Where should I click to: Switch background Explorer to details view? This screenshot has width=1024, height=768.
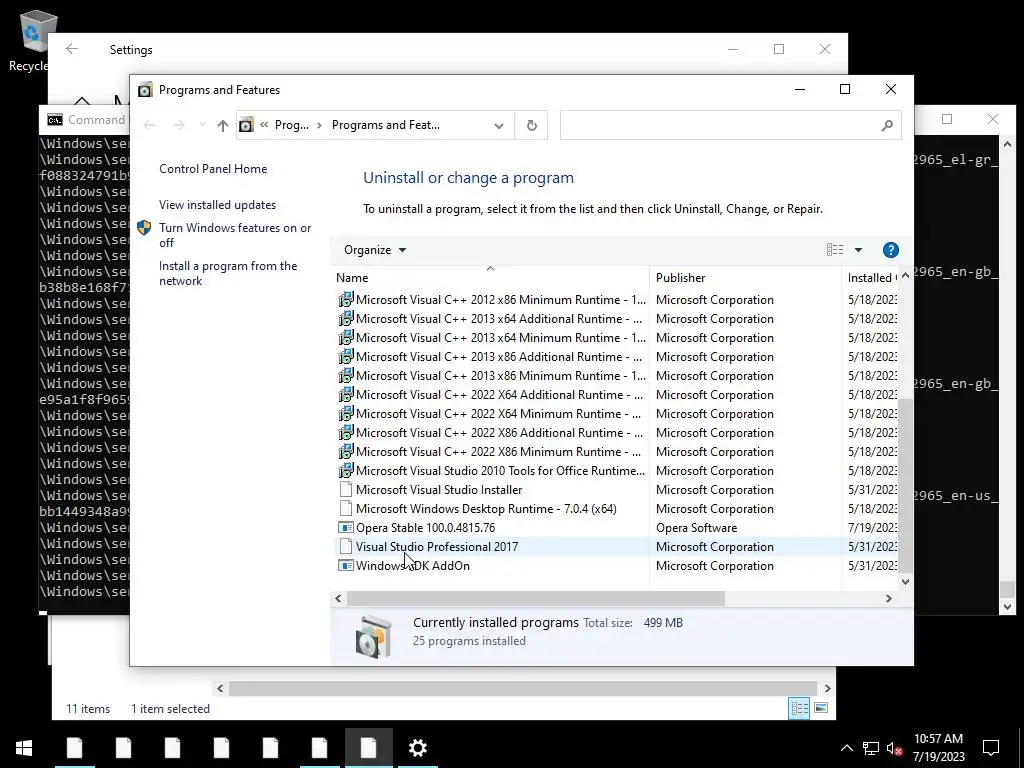point(799,709)
